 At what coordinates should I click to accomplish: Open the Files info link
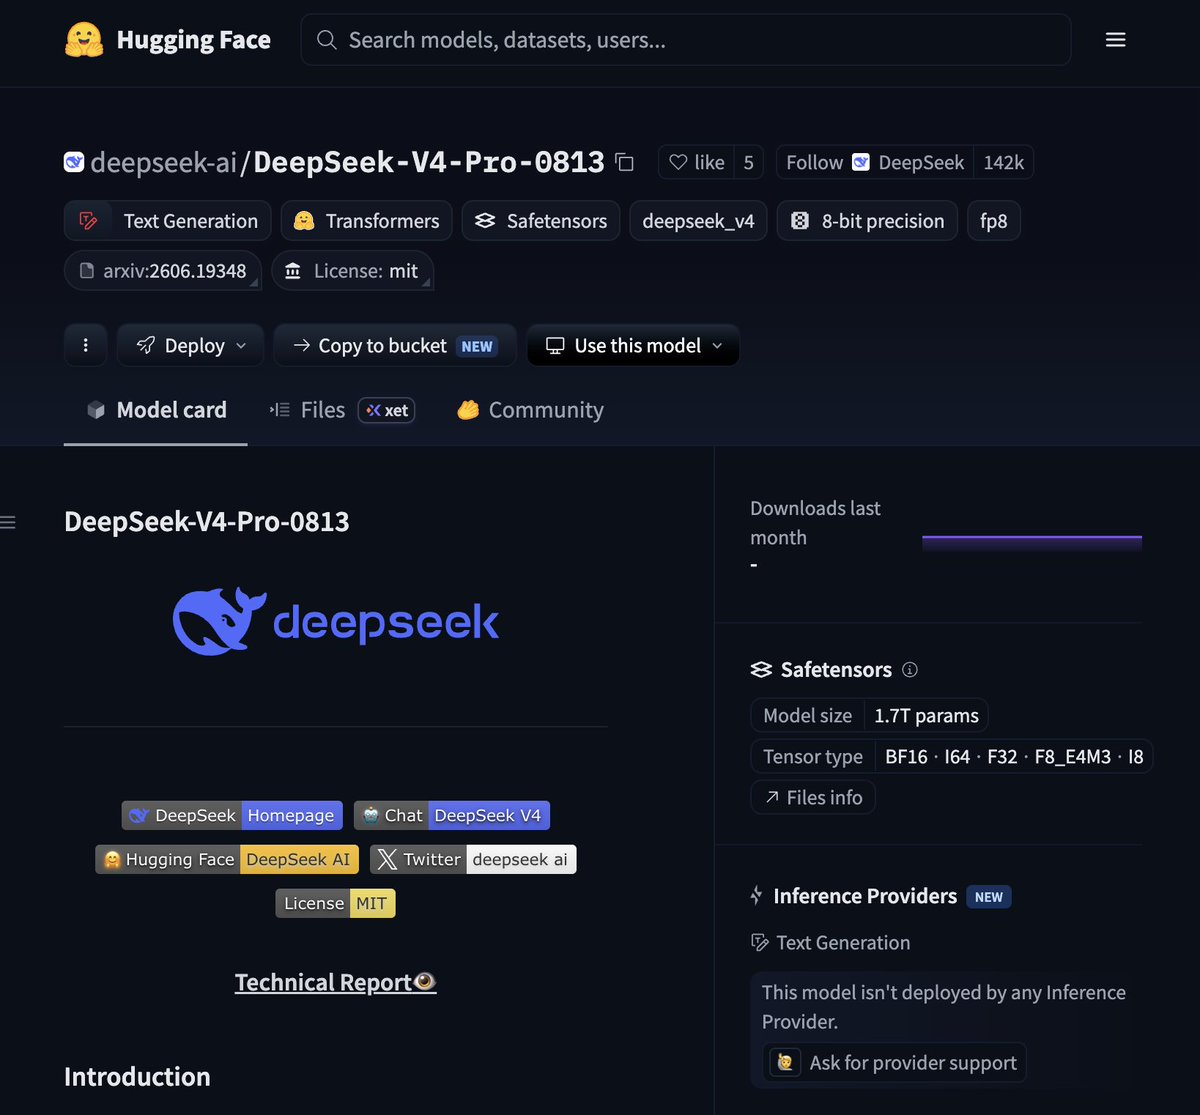[x=813, y=797]
